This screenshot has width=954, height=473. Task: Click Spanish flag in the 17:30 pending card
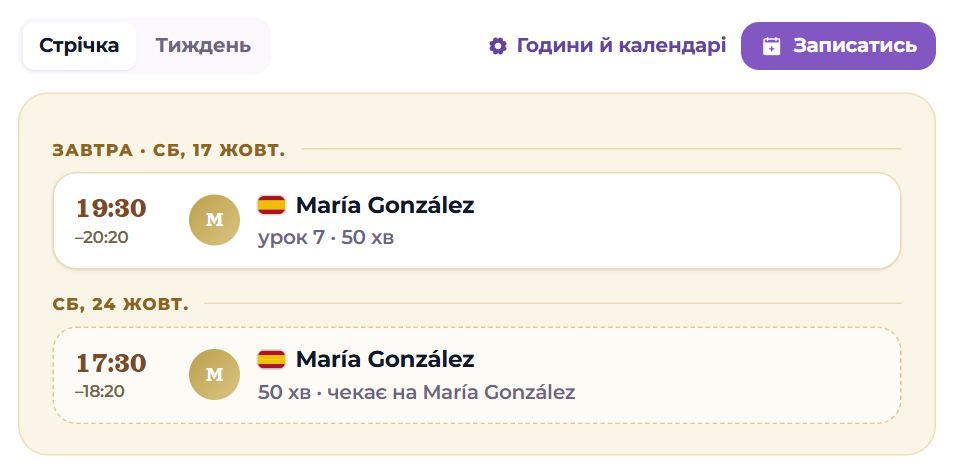271,359
